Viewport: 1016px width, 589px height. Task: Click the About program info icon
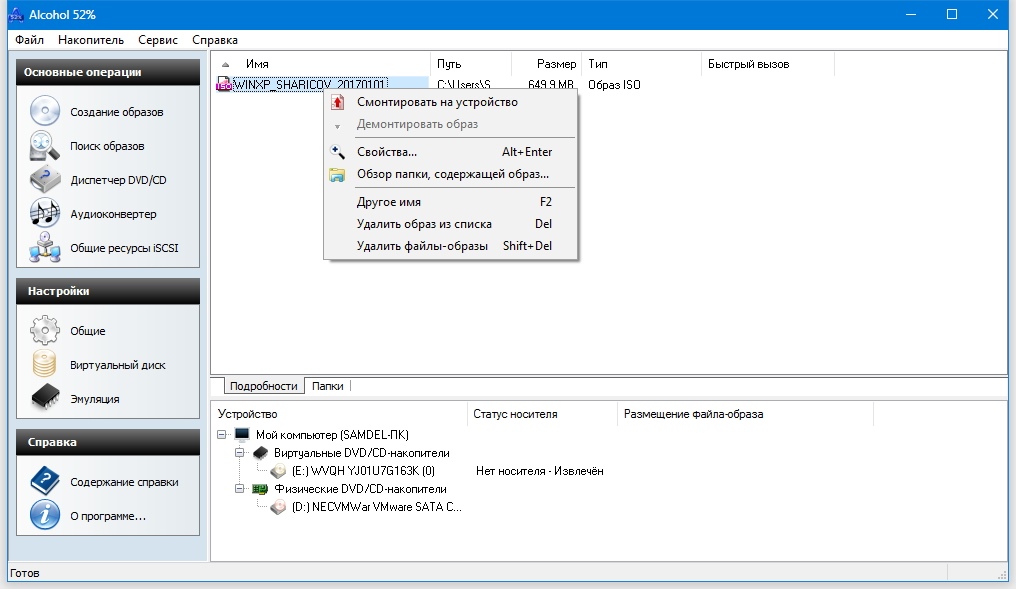pyautogui.click(x=45, y=516)
